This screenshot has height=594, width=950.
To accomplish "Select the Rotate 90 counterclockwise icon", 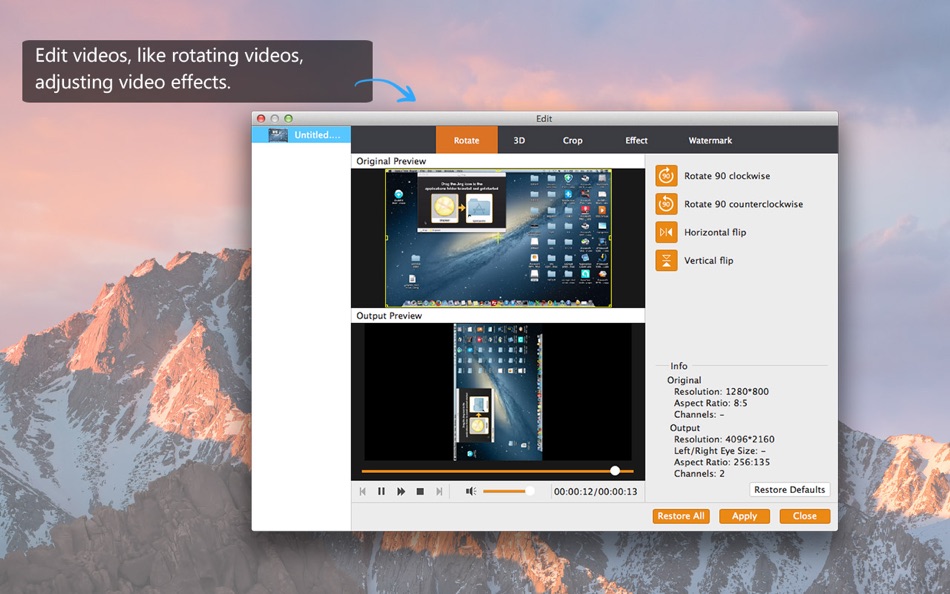I will 666,203.
